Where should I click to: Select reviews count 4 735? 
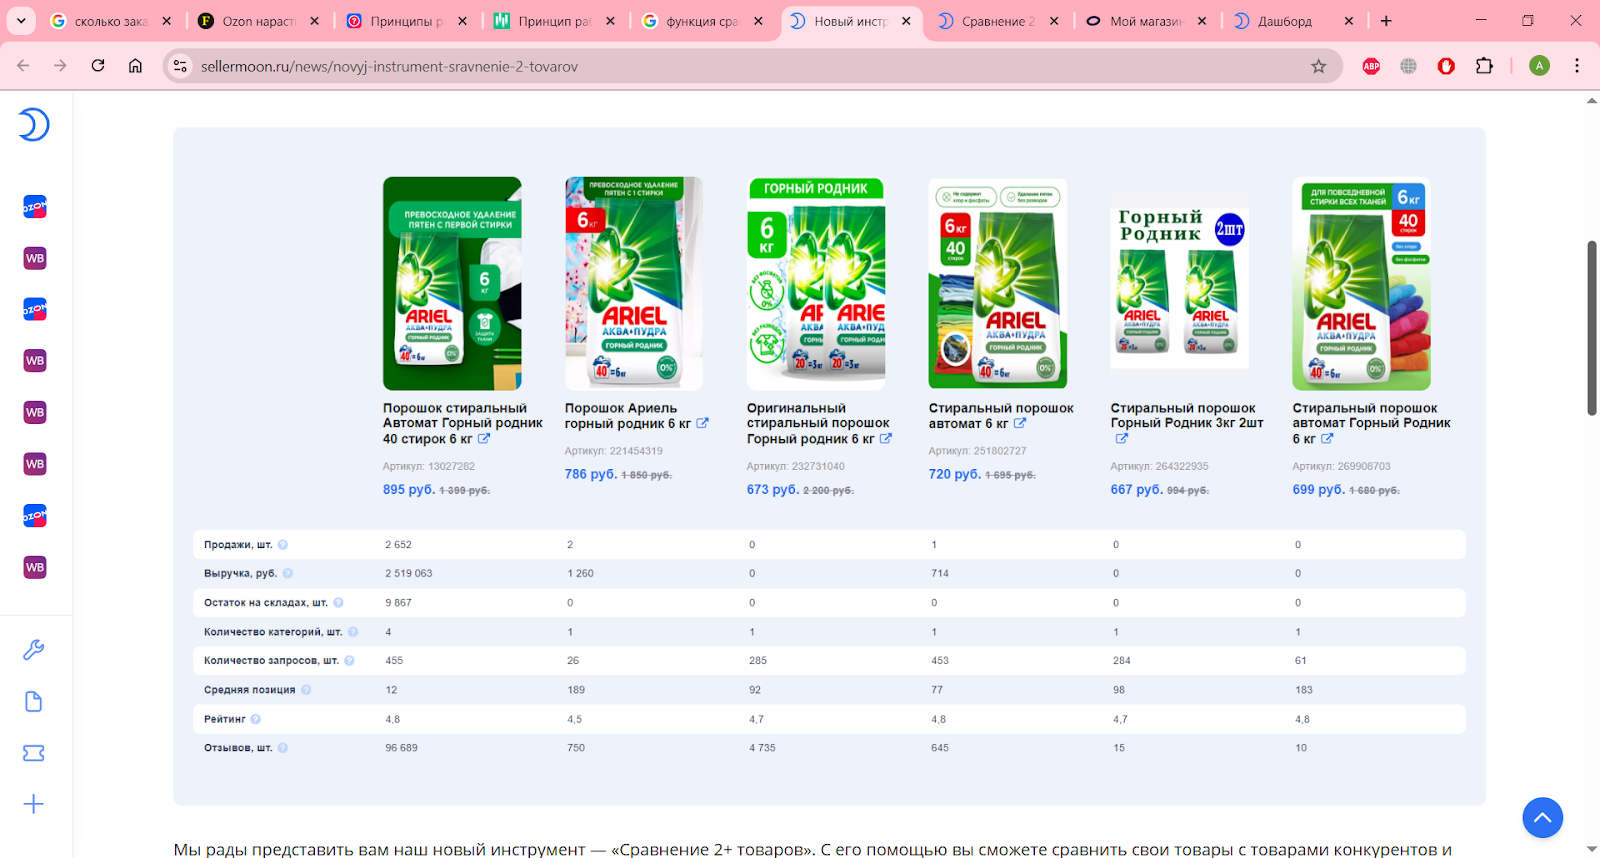pos(762,748)
